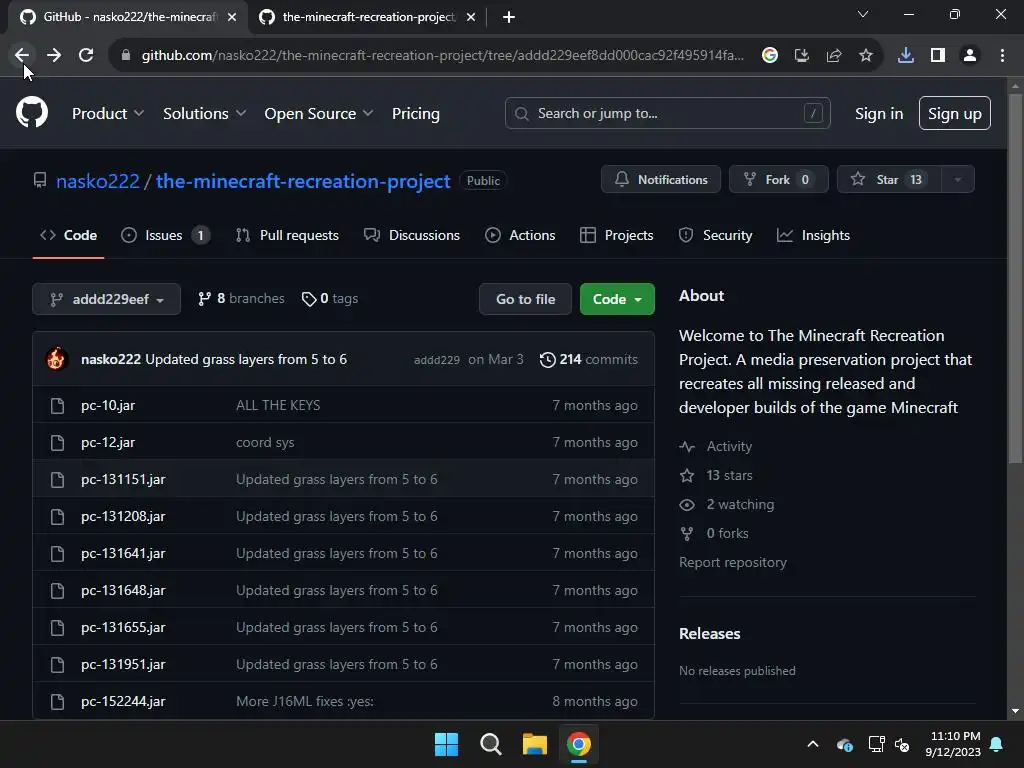Screen dimensions: 1024x768
Task: Open the 214 commits link
Action: 588,360
